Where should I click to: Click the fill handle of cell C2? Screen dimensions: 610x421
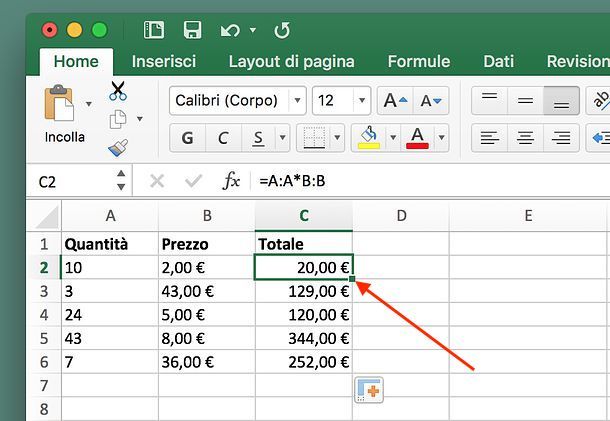352,279
